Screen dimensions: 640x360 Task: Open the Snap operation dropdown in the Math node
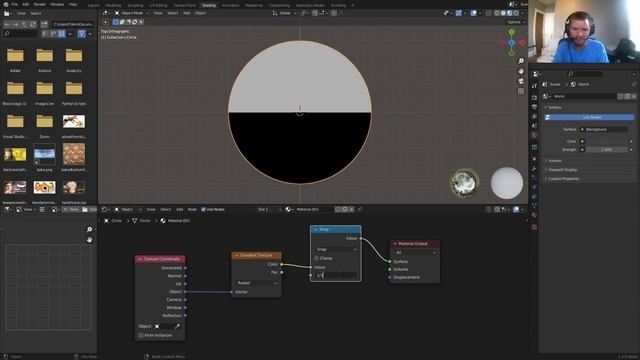point(336,249)
